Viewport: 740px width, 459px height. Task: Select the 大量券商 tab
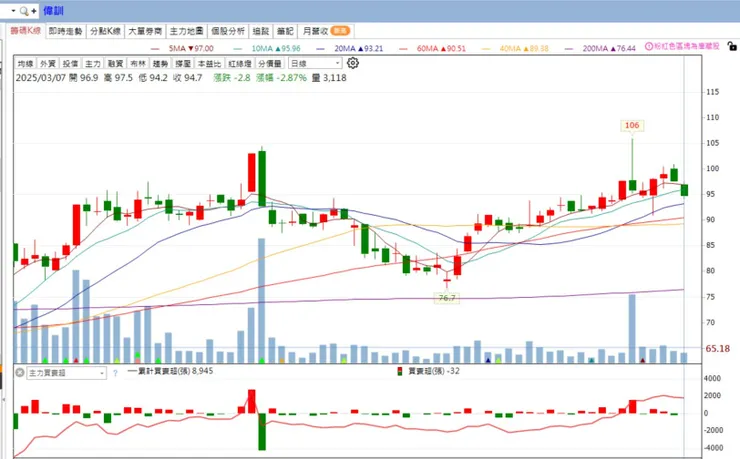tap(145, 31)
